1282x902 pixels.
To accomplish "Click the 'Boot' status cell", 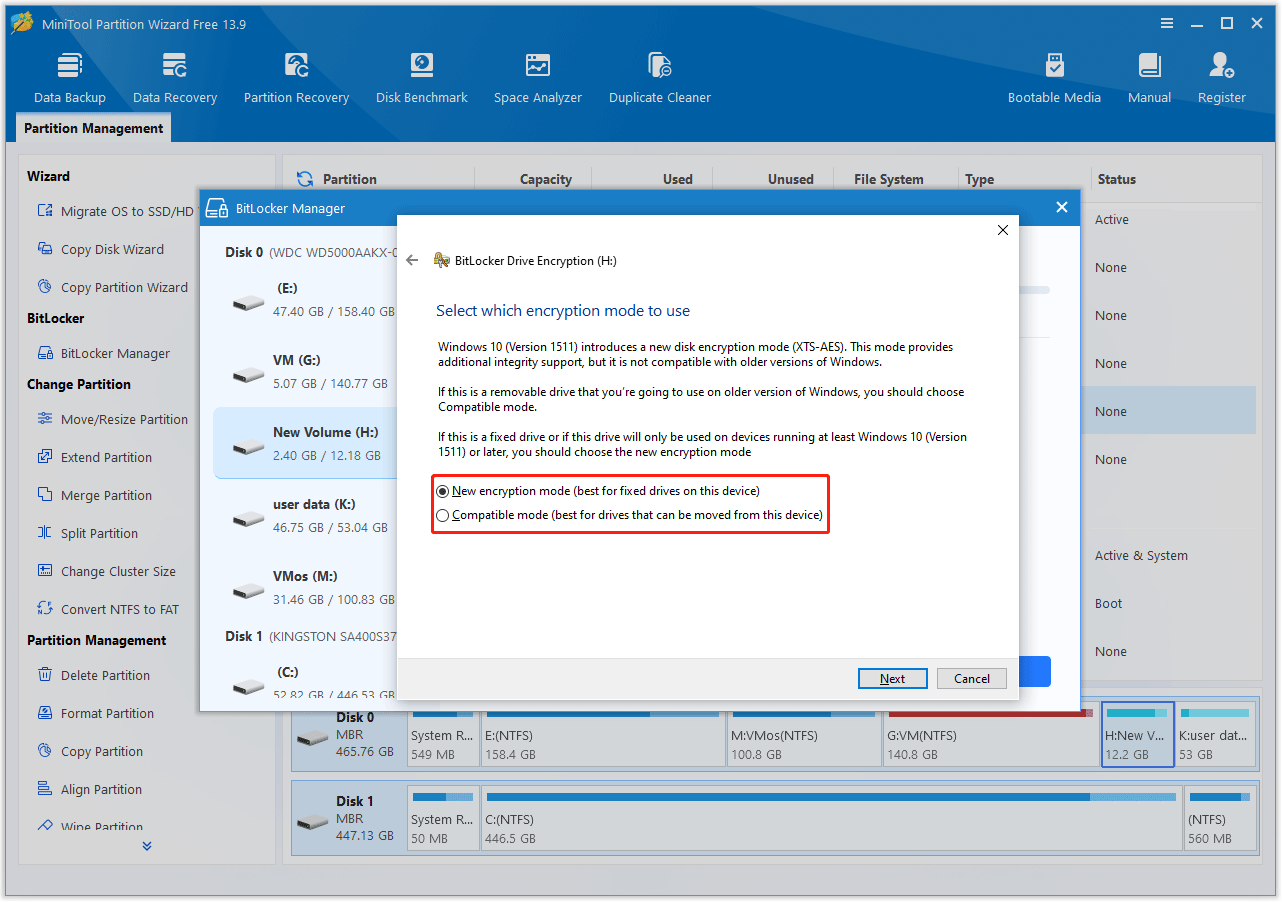I will pyautogui.click(x=1108, y=603).
